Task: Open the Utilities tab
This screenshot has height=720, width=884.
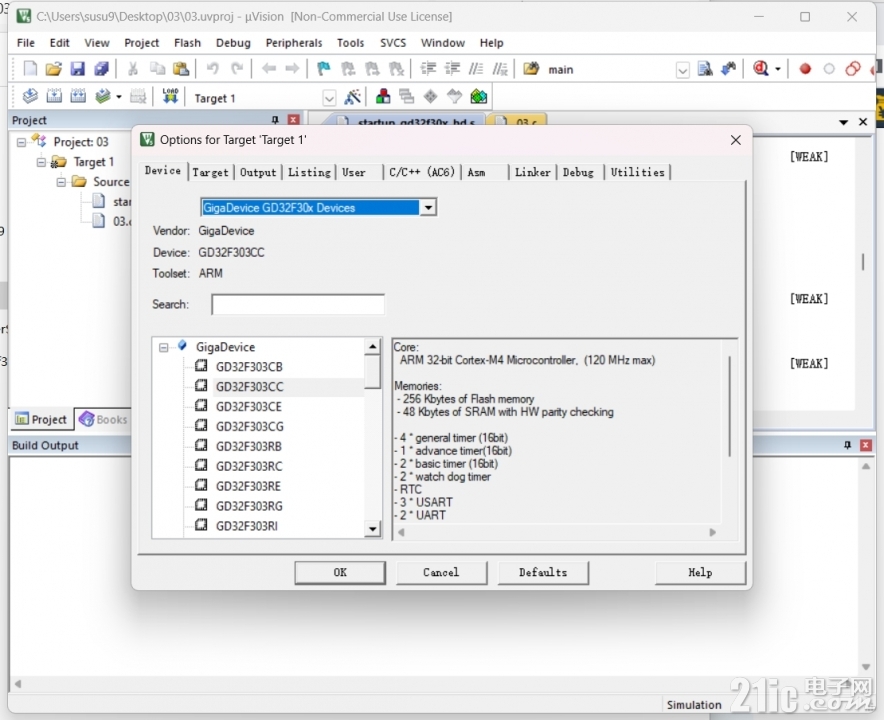Action: click(x=638, y=173)
